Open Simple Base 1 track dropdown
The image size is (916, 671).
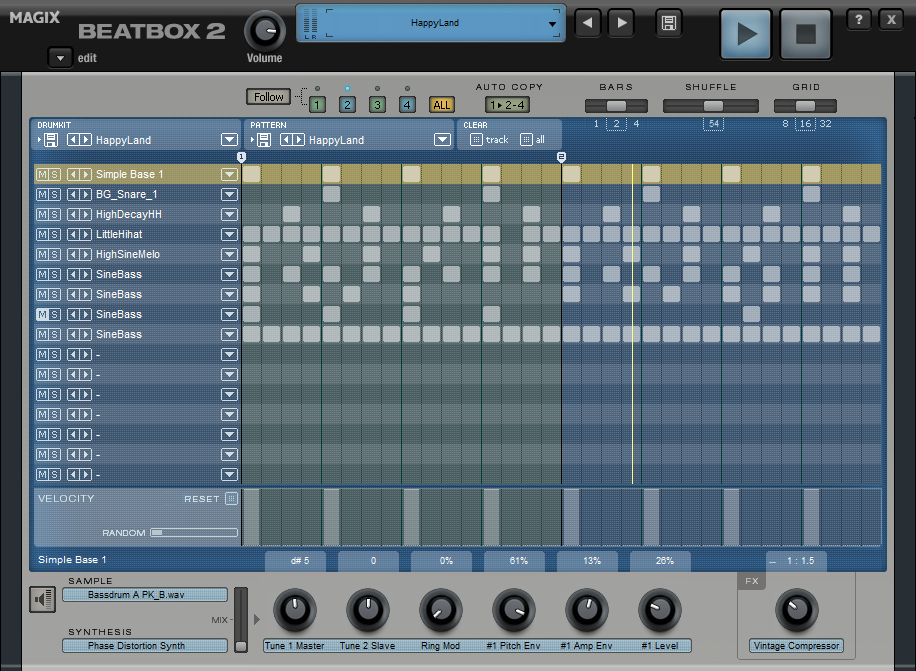point(229,175)
